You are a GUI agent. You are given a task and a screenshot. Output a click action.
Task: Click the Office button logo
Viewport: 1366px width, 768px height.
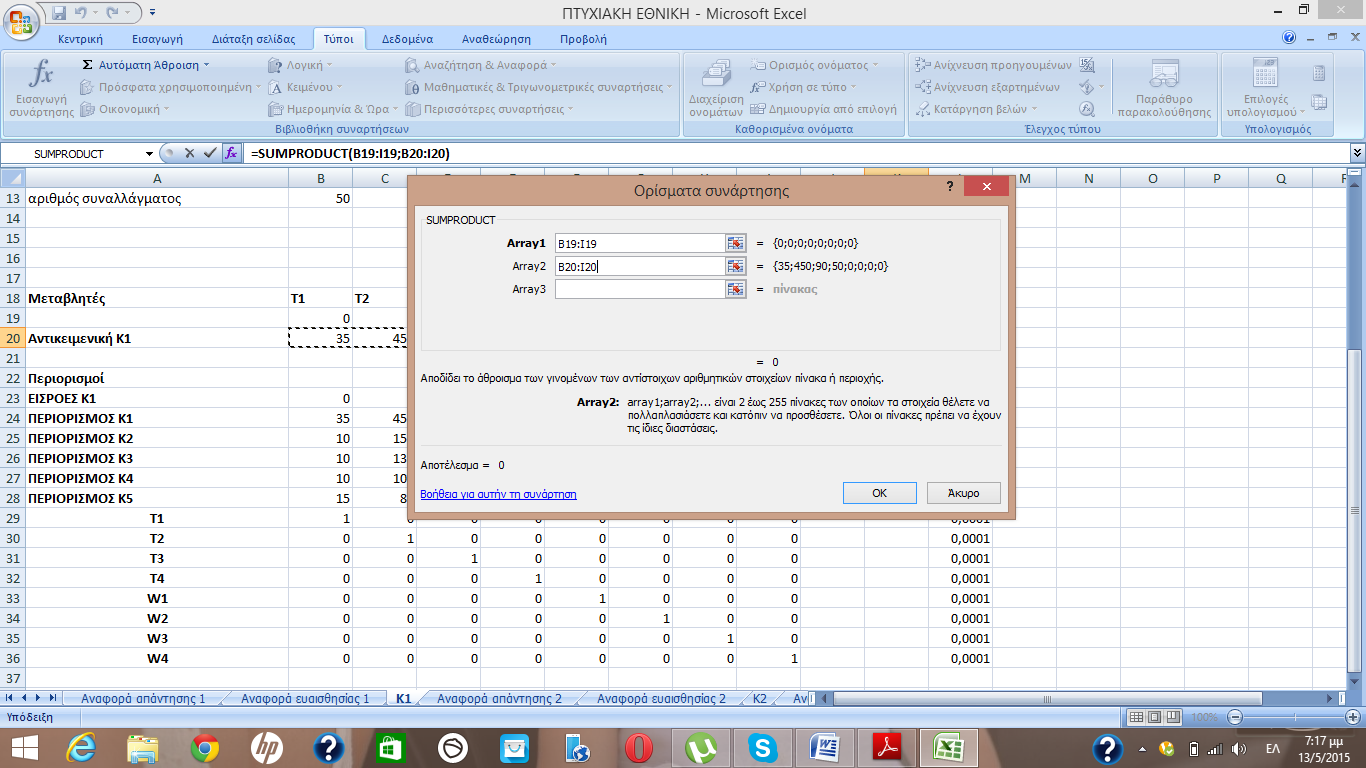tap(20, 22)
